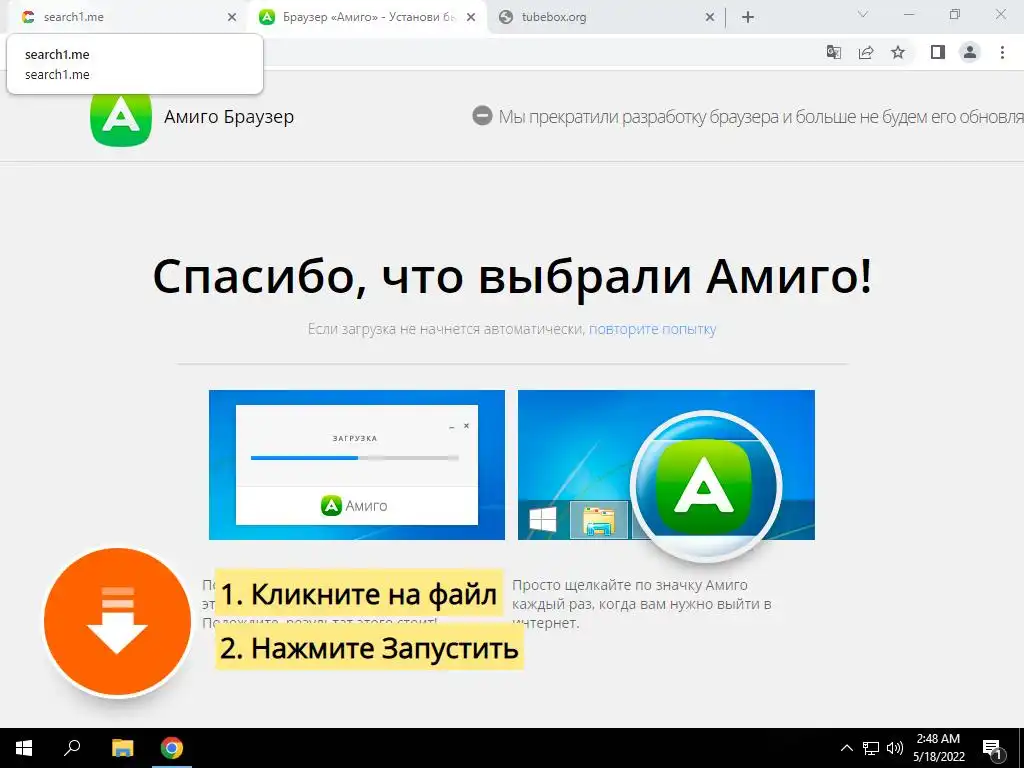The image size is (1024, 768).
Task: Close the Амиго browser tab
Action: pos(471,18)
